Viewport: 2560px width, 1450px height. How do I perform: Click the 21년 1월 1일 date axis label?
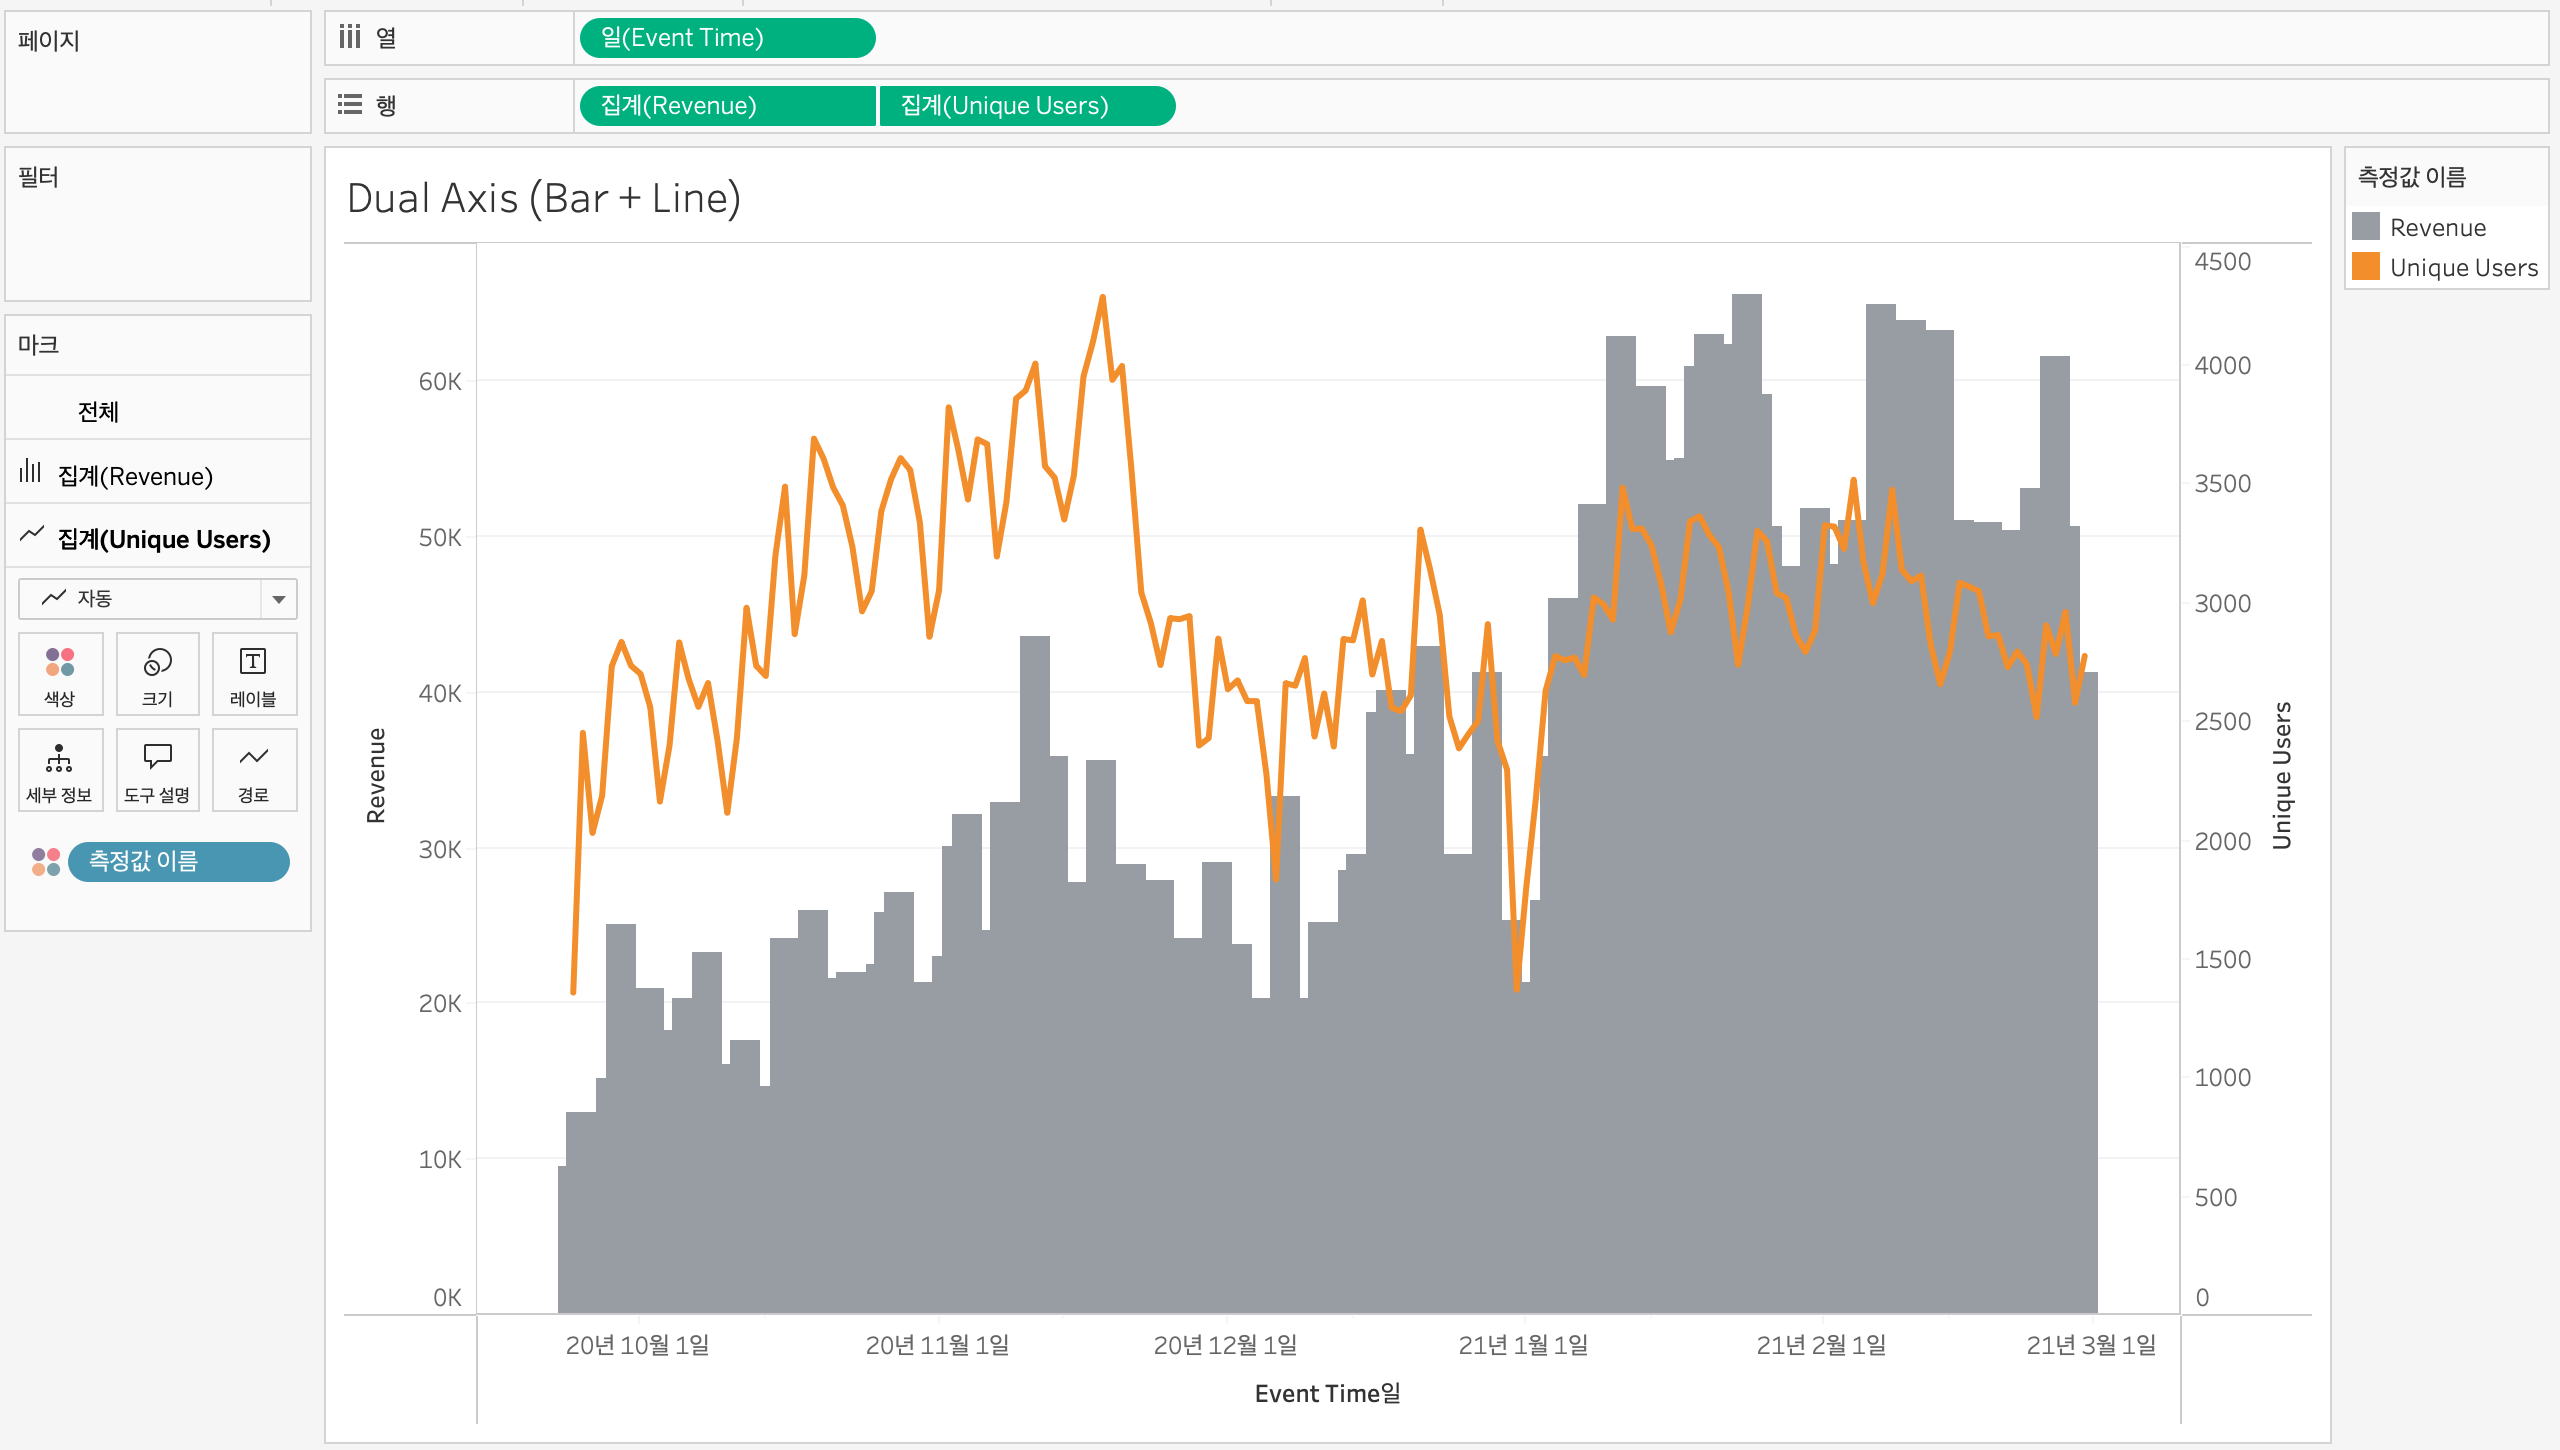point(1523,1345)
